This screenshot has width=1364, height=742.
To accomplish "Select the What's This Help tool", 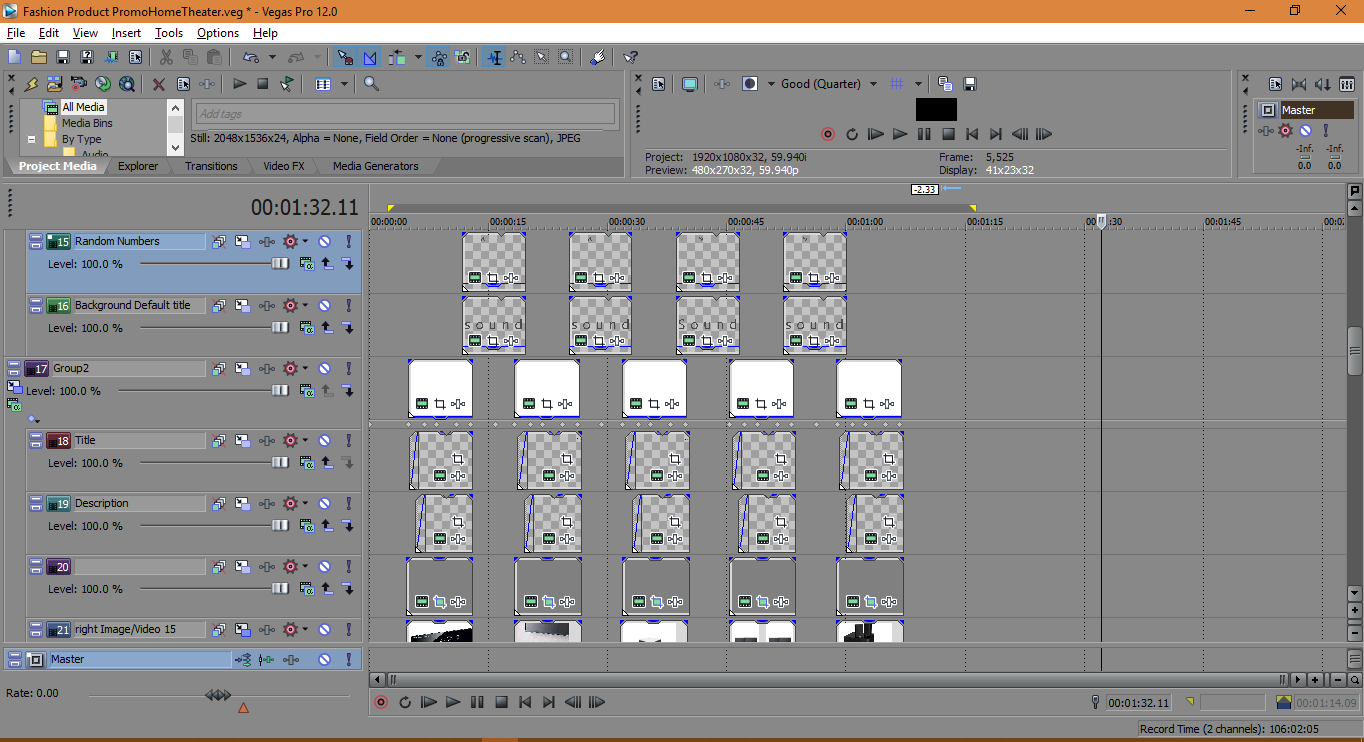I will [630, 57].
